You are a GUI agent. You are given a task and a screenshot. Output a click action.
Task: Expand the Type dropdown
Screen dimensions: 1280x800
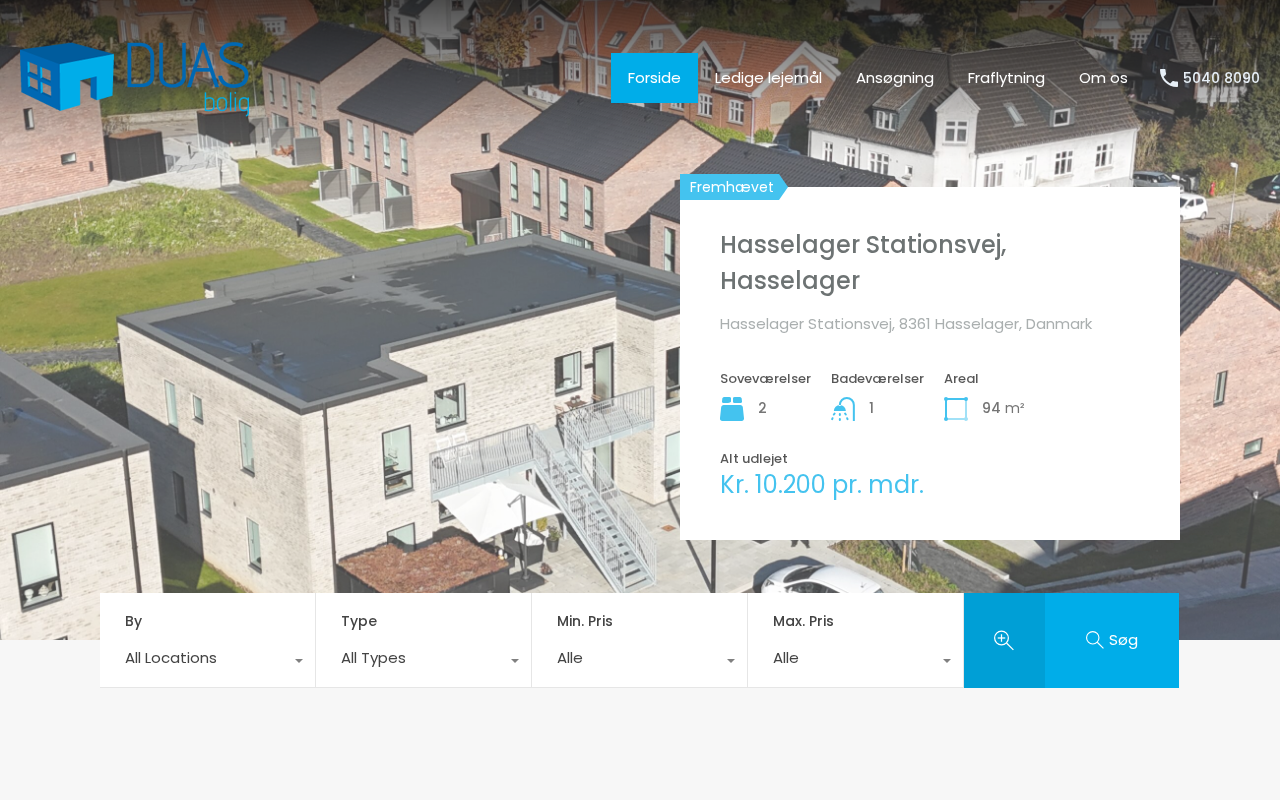424,658
